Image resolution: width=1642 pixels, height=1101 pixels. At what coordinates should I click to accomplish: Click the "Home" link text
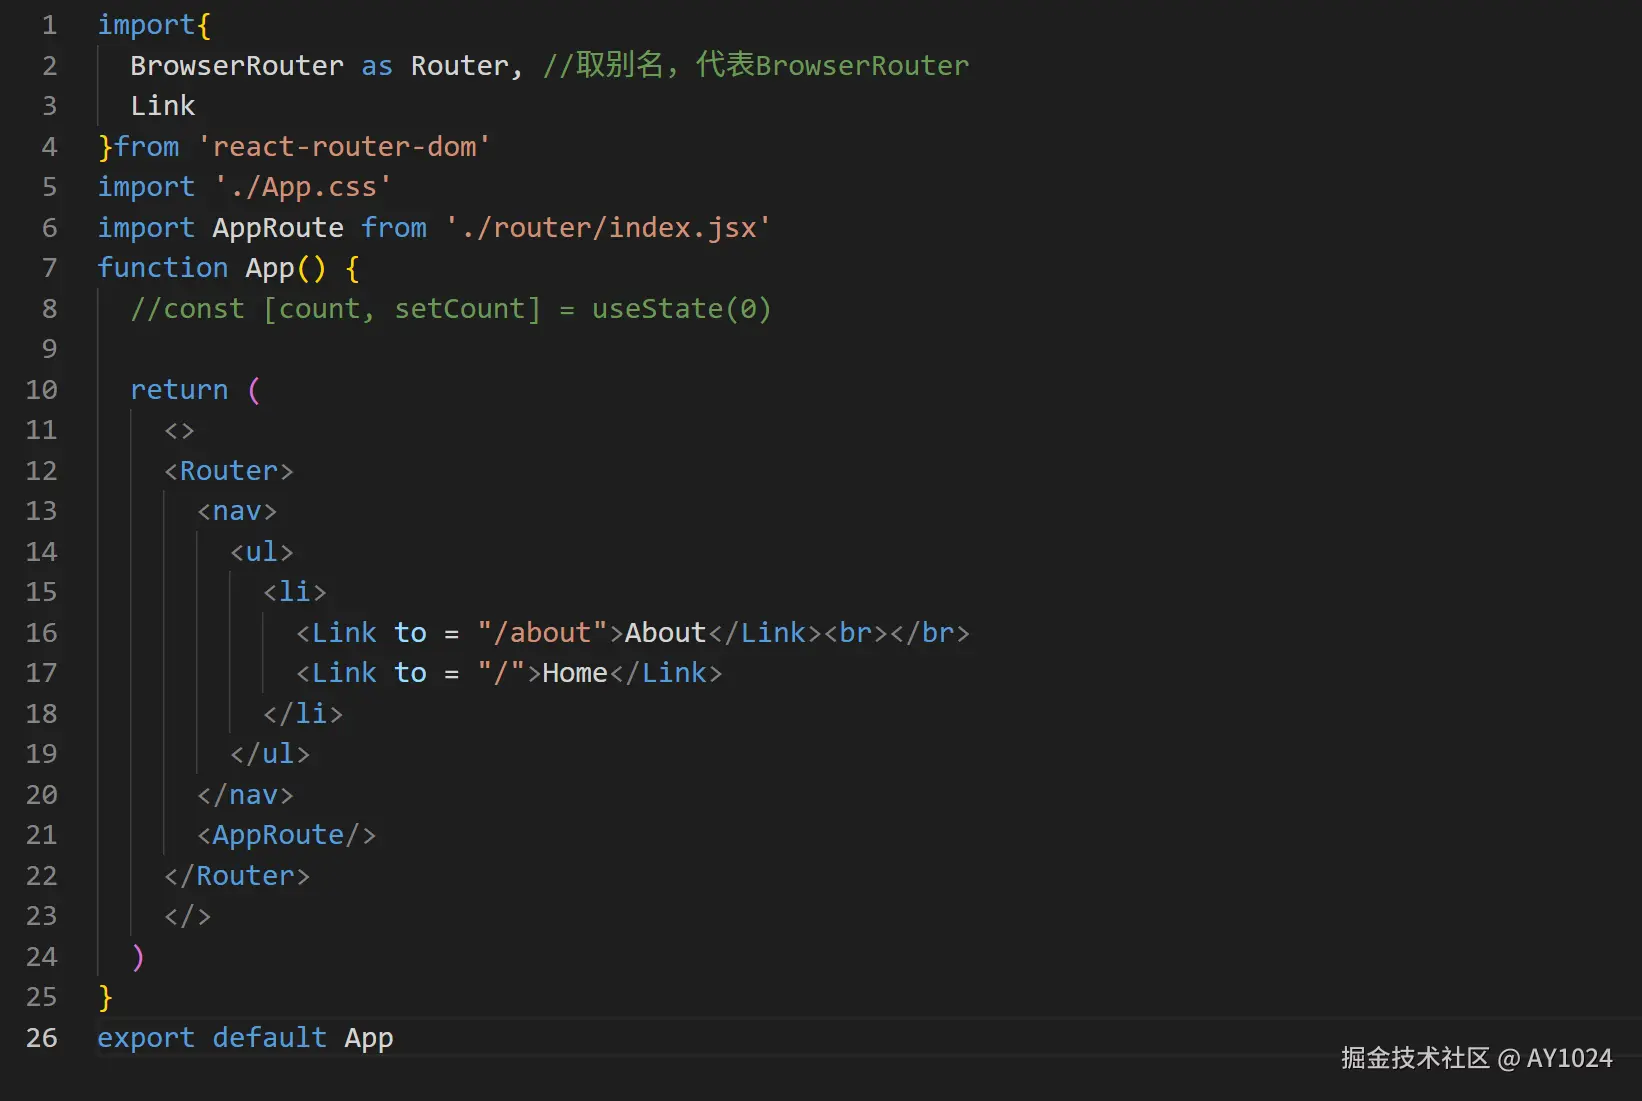pyautogui.click(x=575, y=673)
